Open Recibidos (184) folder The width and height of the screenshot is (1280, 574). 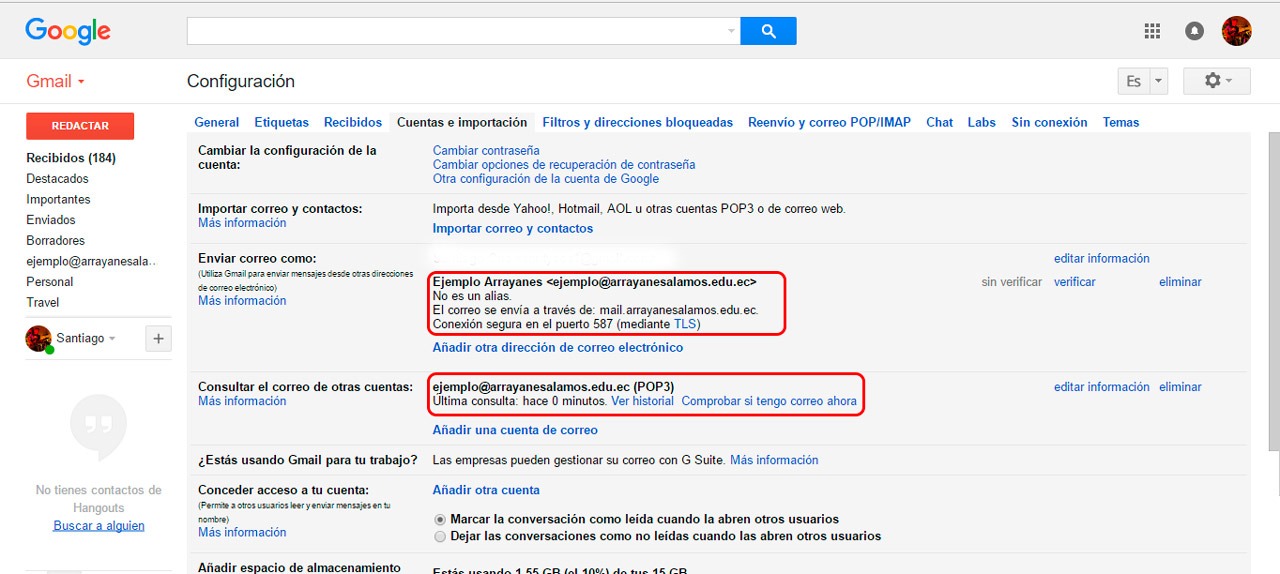click(x=71, y=158)
